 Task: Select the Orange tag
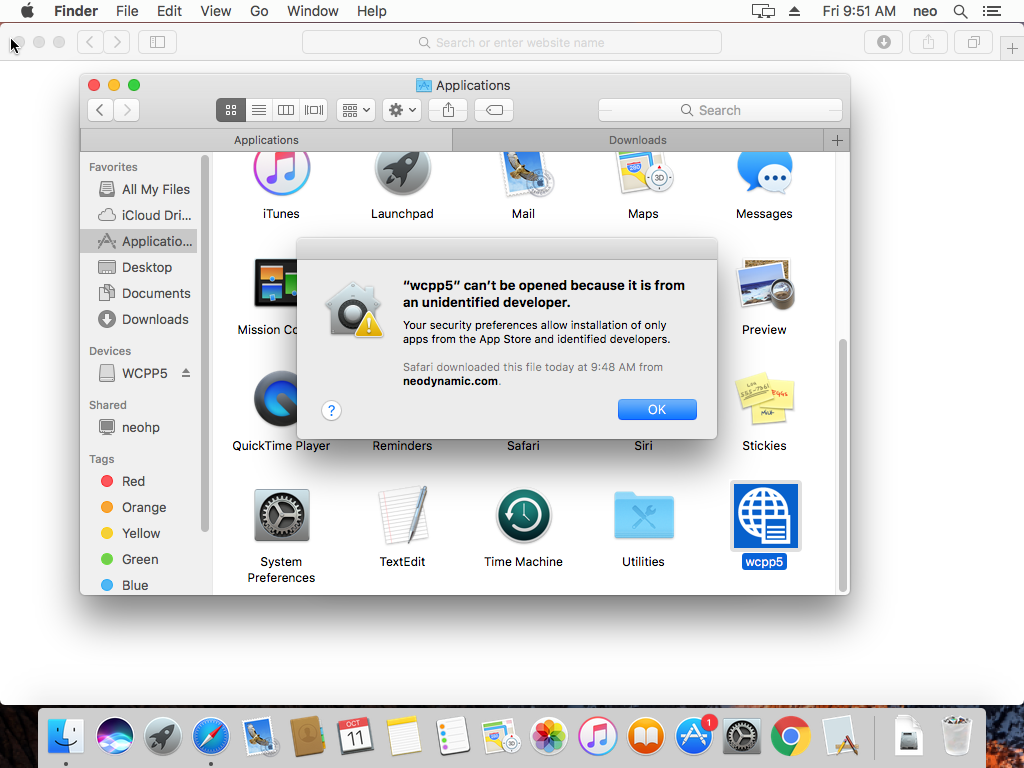pos(139,507)
